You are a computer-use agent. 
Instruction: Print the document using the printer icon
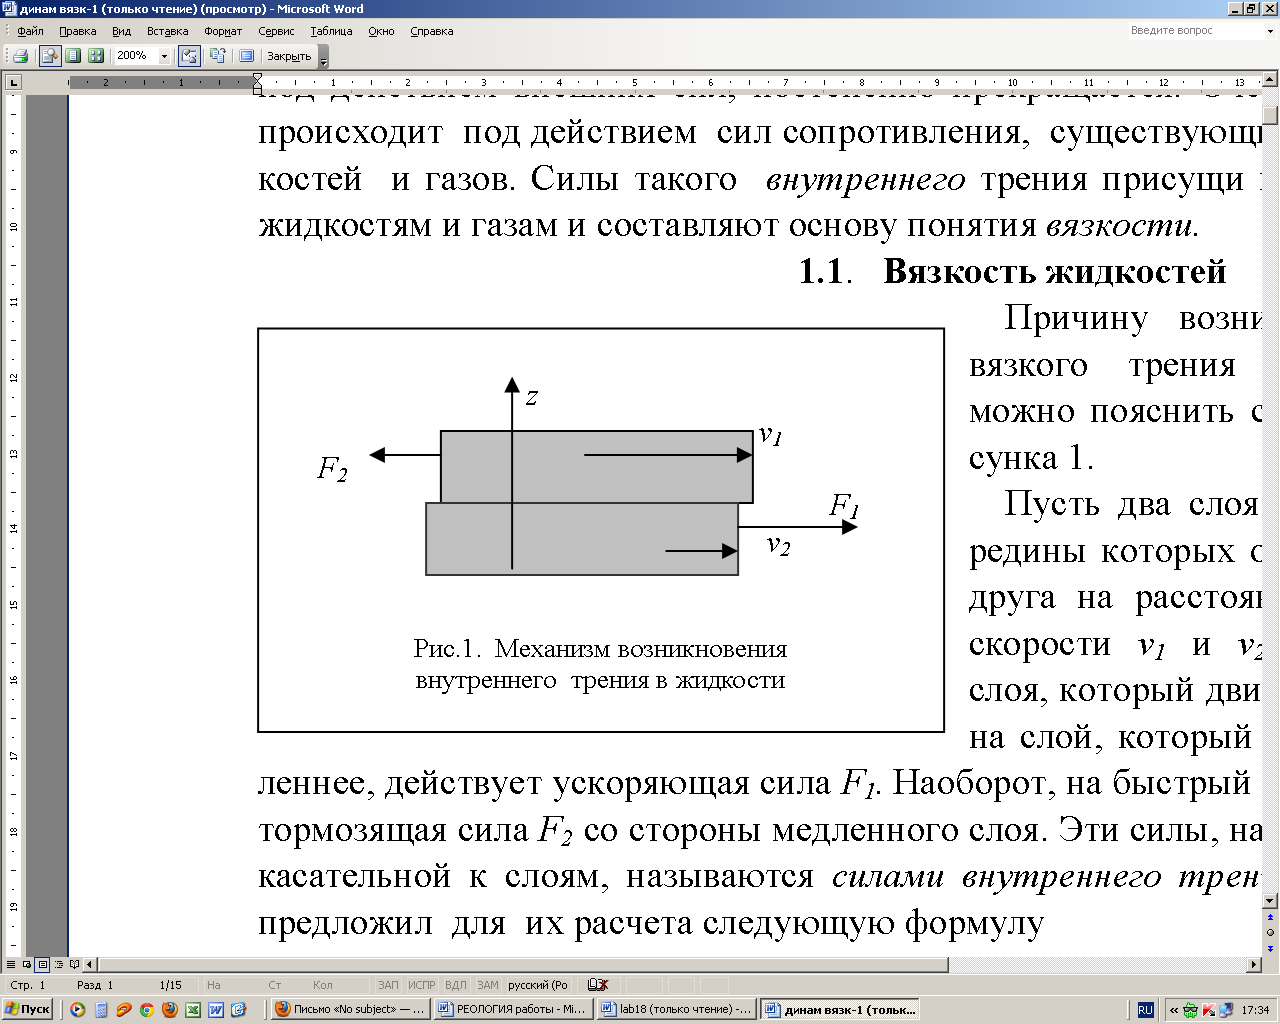(20, 56)
